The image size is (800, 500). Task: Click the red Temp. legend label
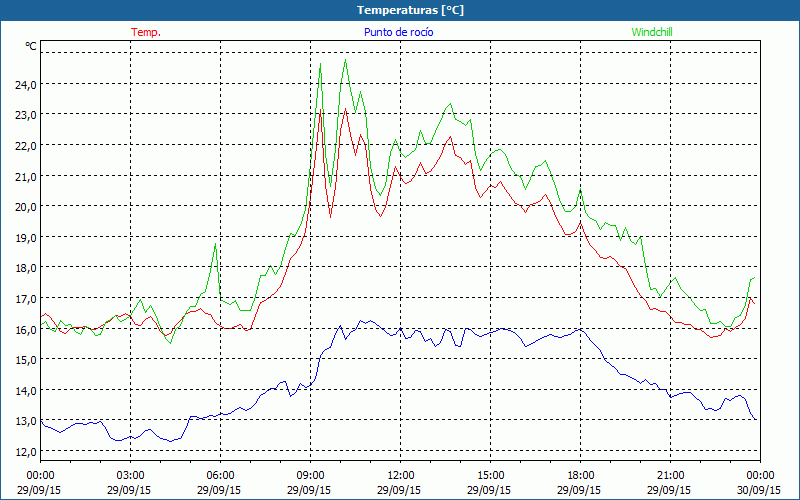click(x=146, y=32)
